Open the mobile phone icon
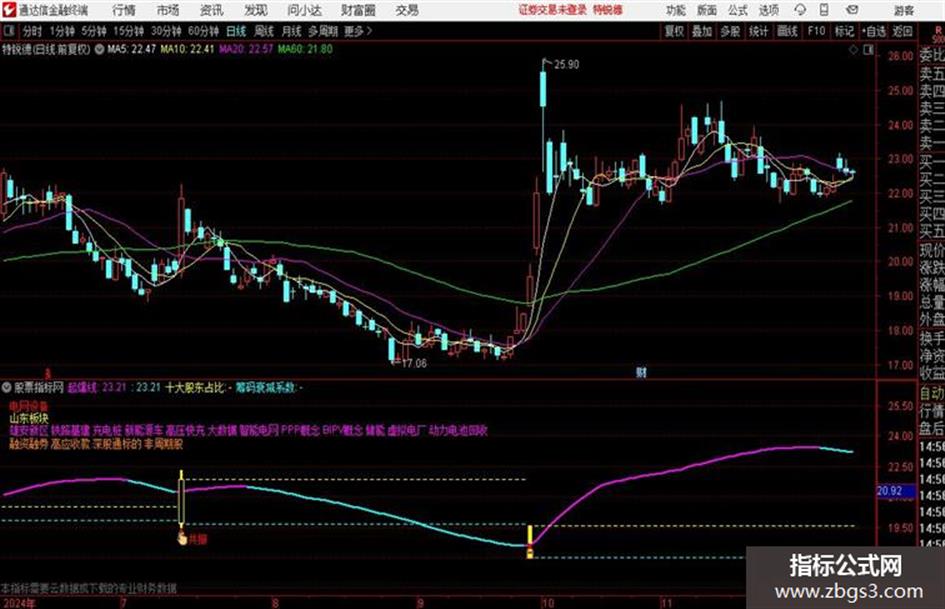 (x=824, y=10)
